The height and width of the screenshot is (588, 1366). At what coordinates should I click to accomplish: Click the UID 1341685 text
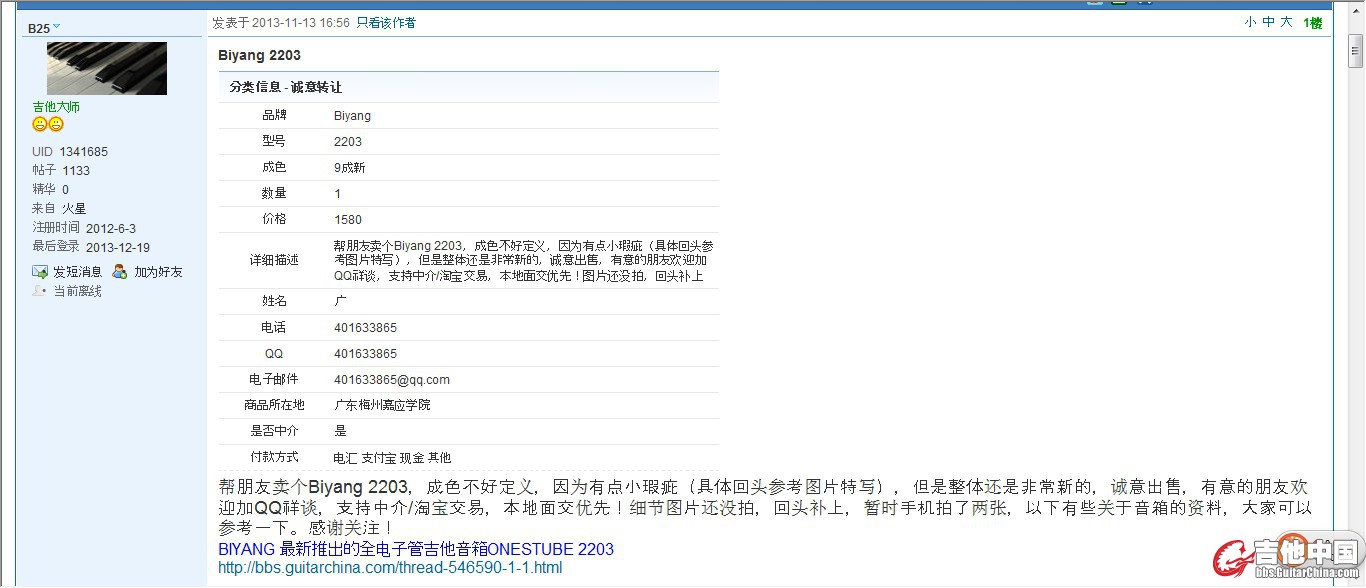70,152
